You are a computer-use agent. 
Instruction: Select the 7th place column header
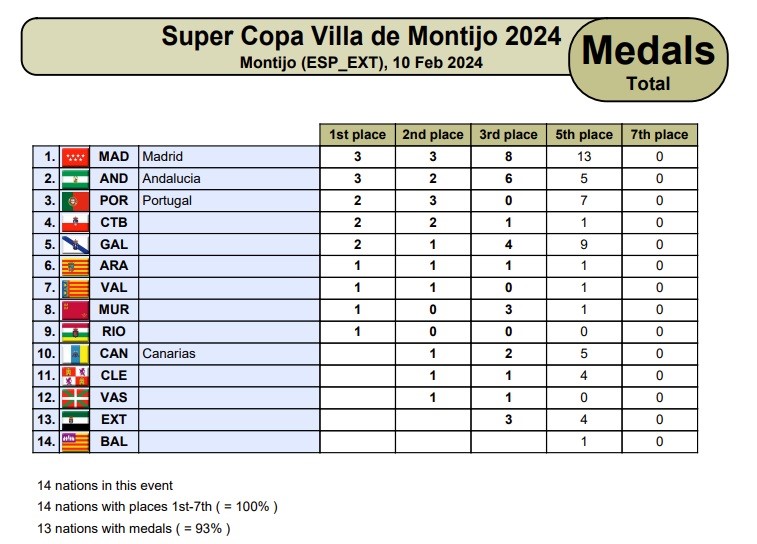pos(659,135)
